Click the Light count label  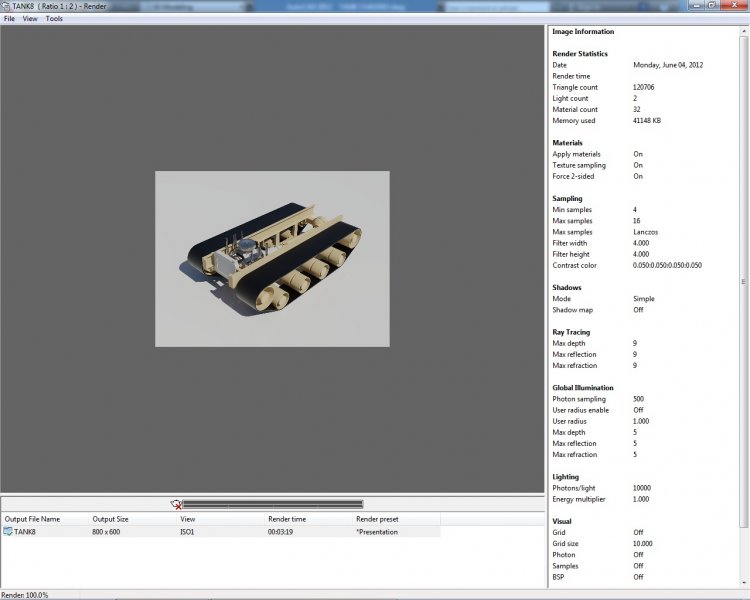click(570, 98)
